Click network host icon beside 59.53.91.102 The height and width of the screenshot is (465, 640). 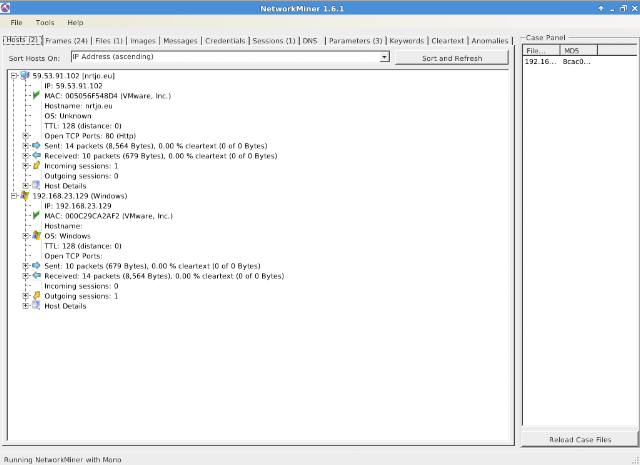[25, 76]
